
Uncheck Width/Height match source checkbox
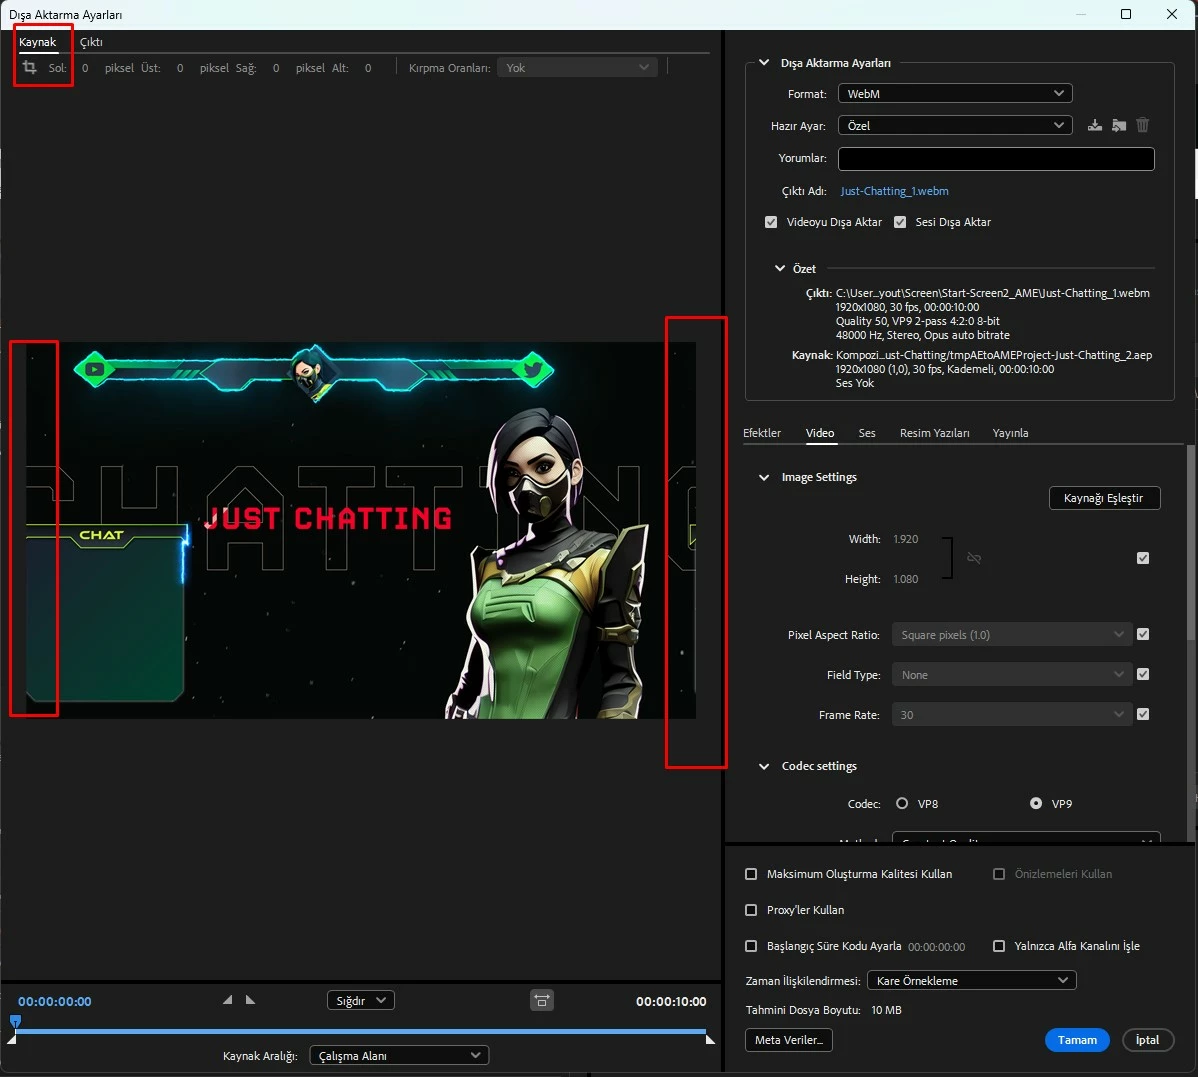tap(1143, 558)
